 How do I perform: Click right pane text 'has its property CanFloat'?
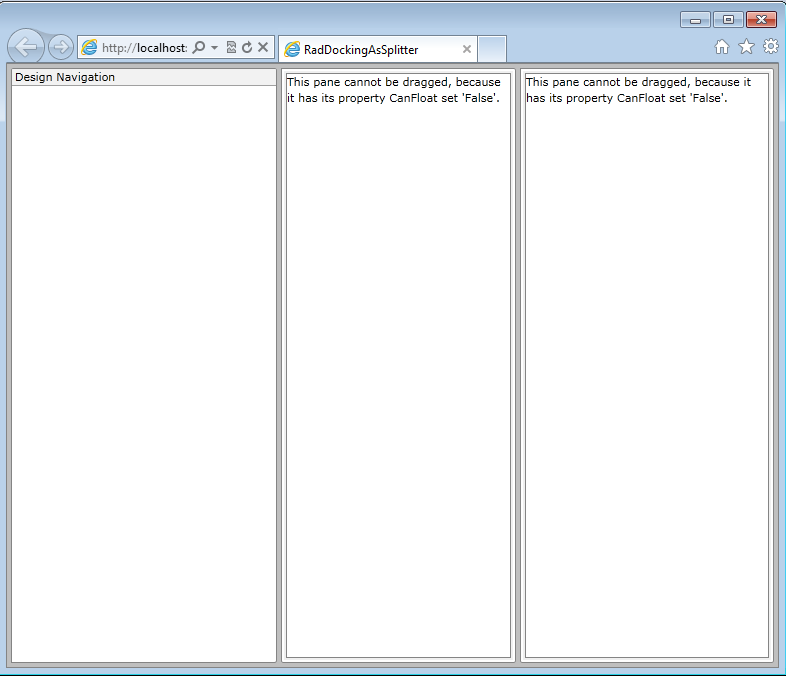(596, 98)
